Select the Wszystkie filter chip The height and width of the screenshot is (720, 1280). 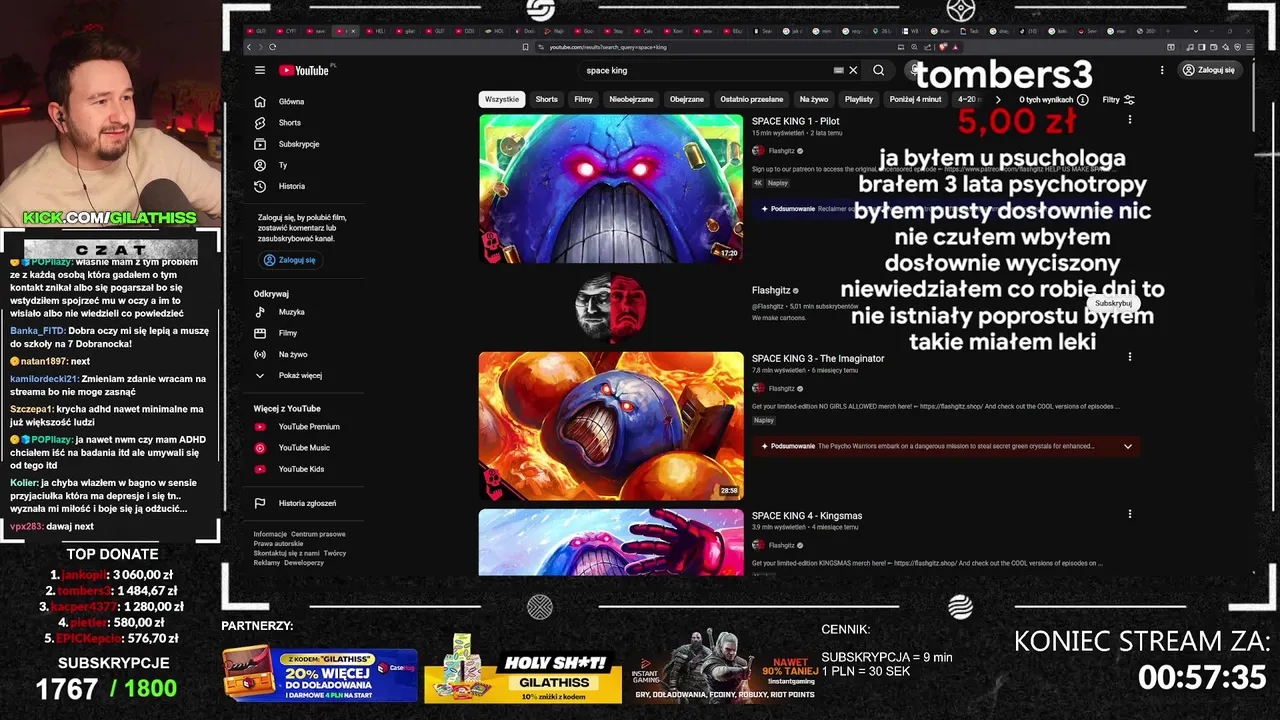[502, 99]
